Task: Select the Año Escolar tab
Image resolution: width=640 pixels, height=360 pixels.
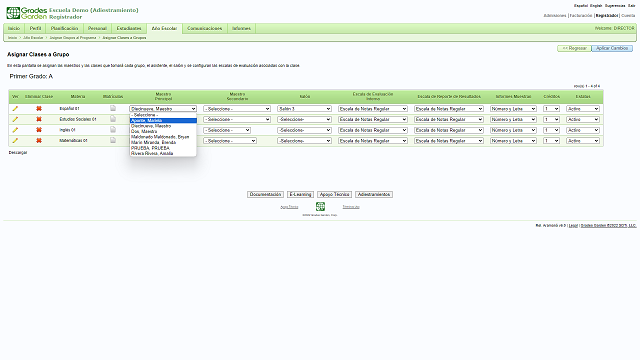Action: pyautogui.click(x=164, y=28)
